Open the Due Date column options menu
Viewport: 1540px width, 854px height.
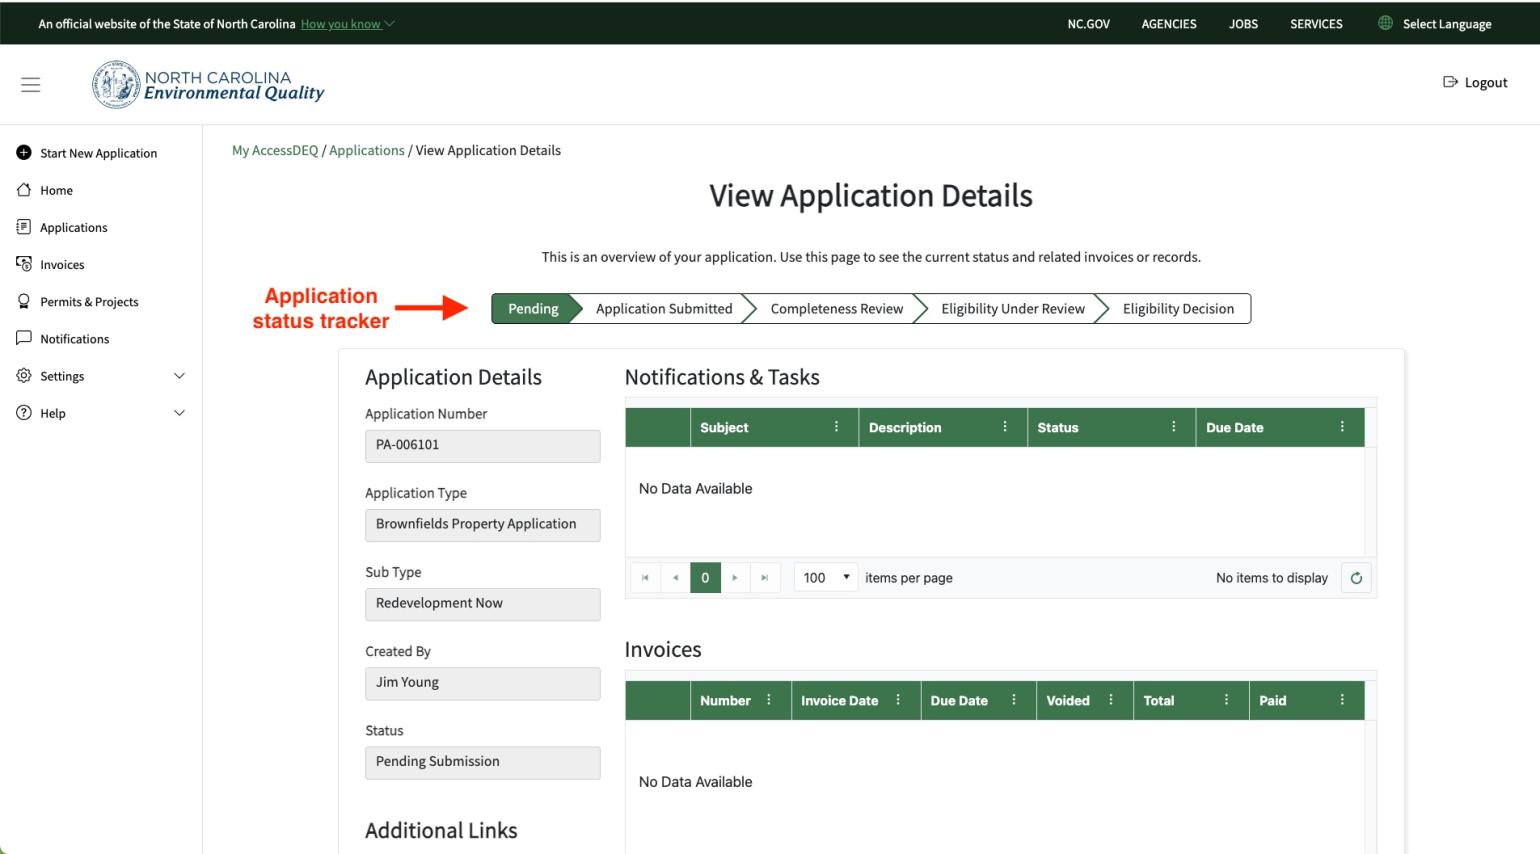coord(1343,427)
